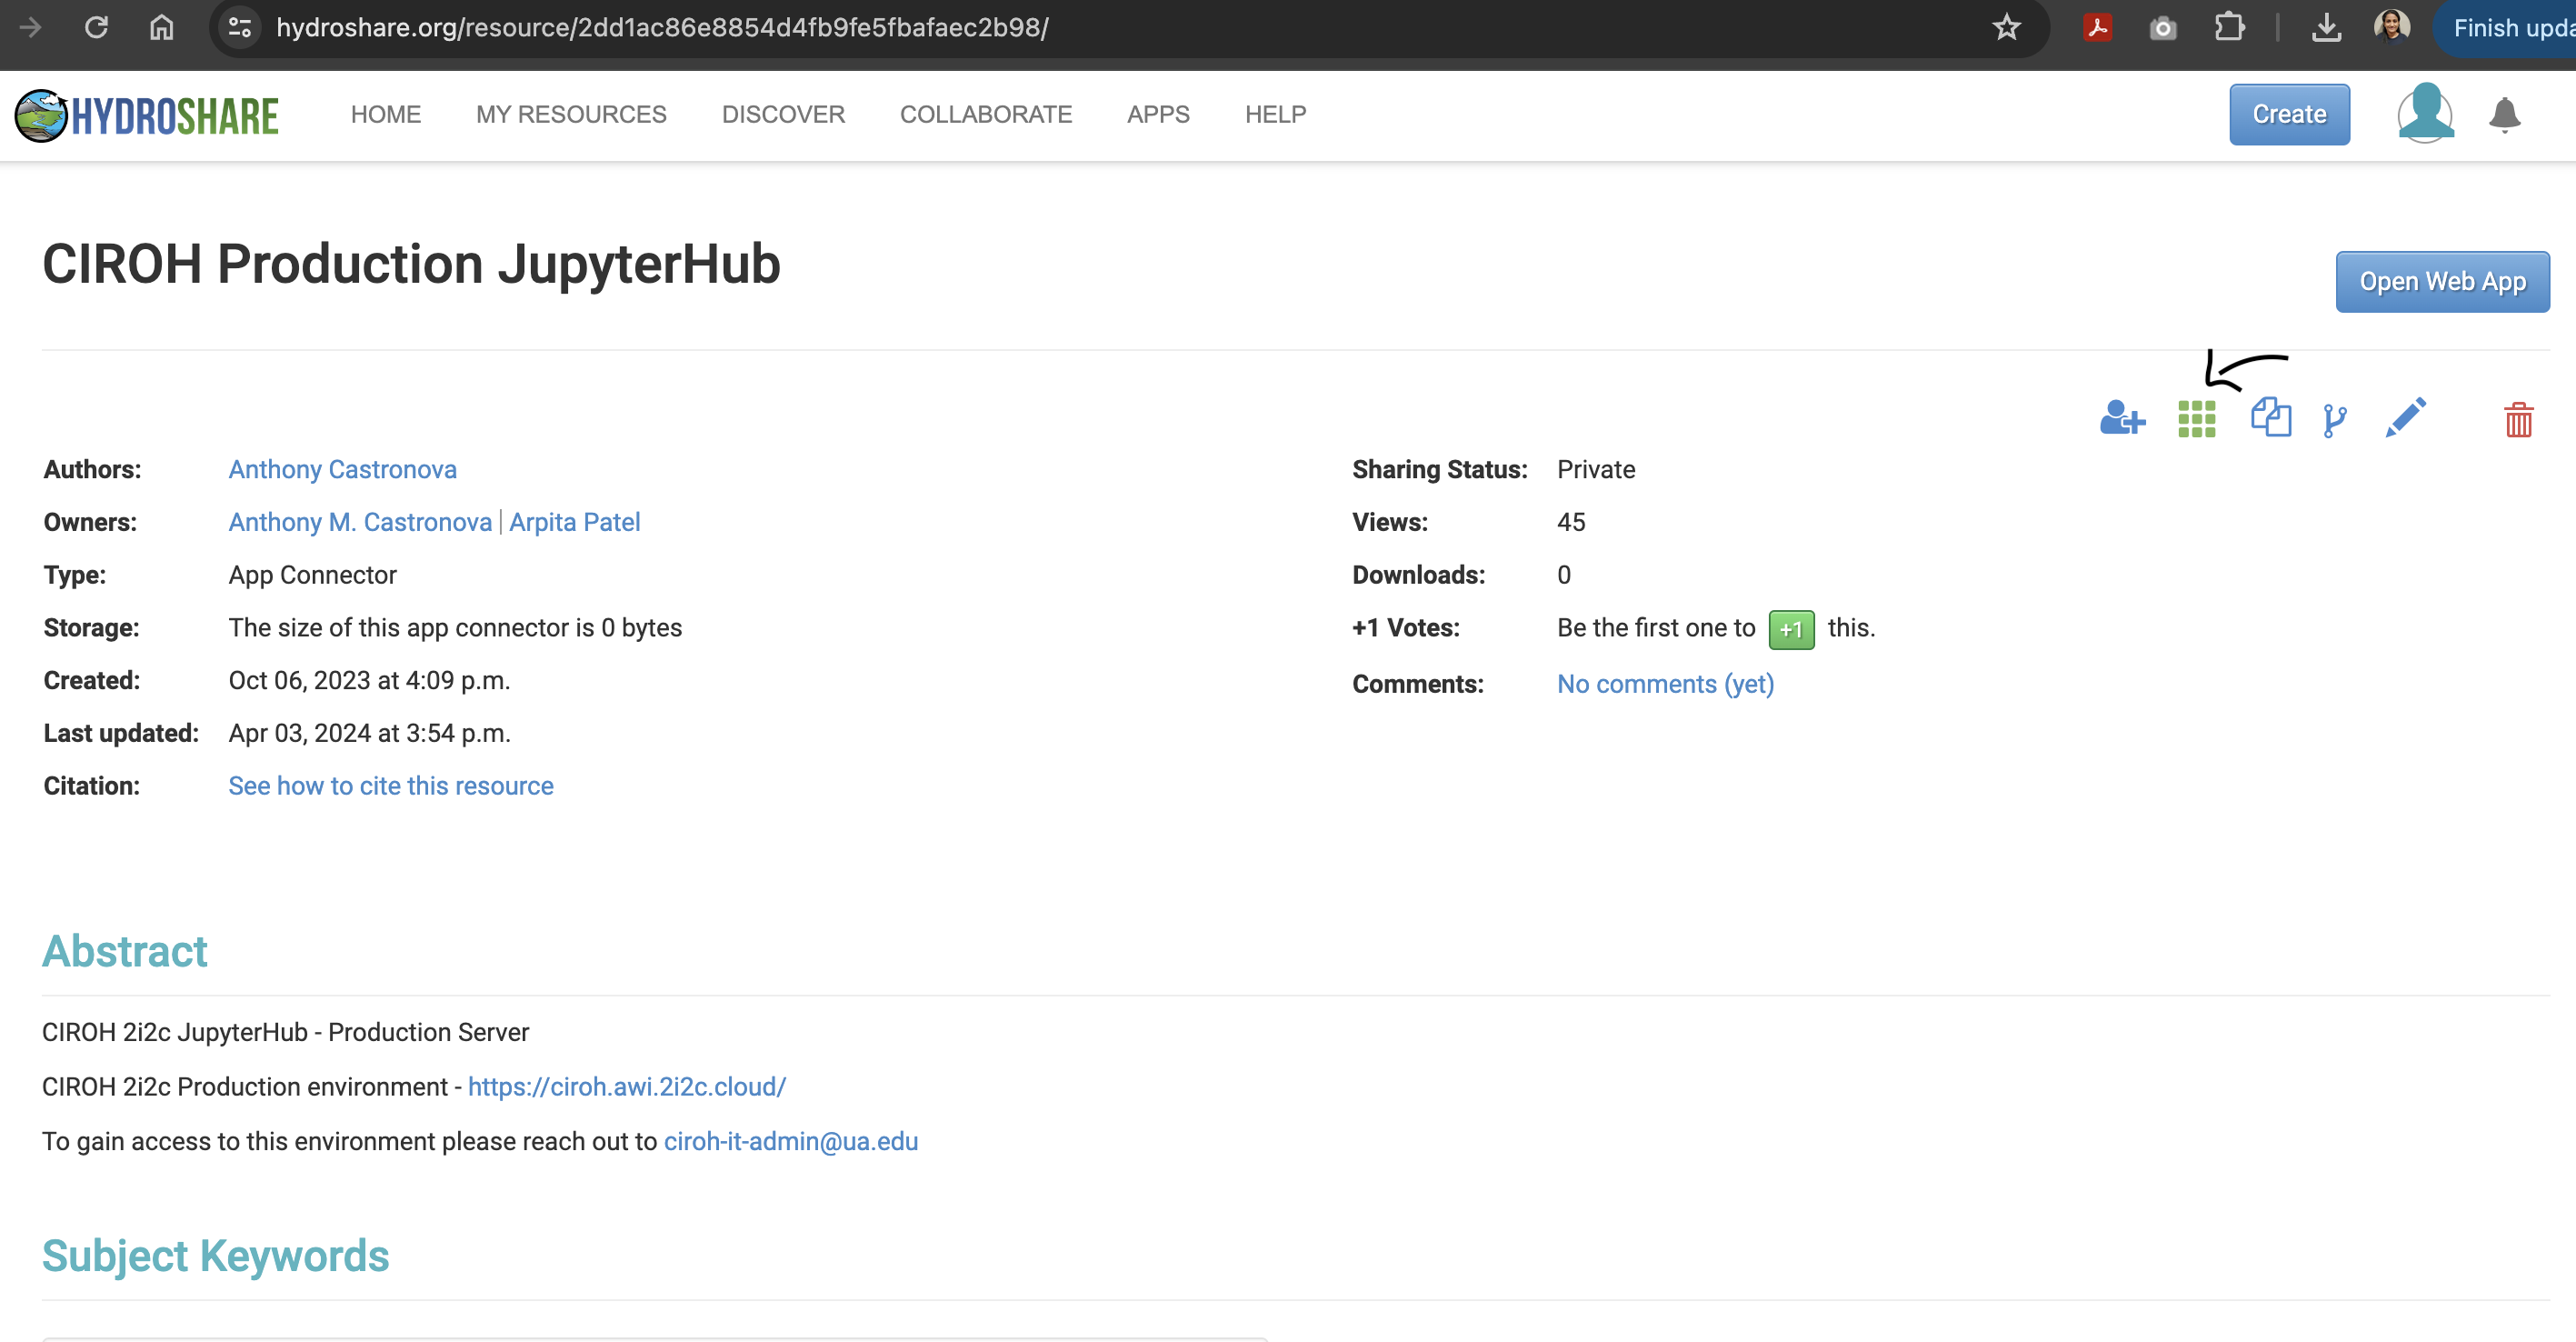This screenshot has height=1342, width=2576.
Task: Click the camera screenshot extension icon
Action: (2162, 28)
